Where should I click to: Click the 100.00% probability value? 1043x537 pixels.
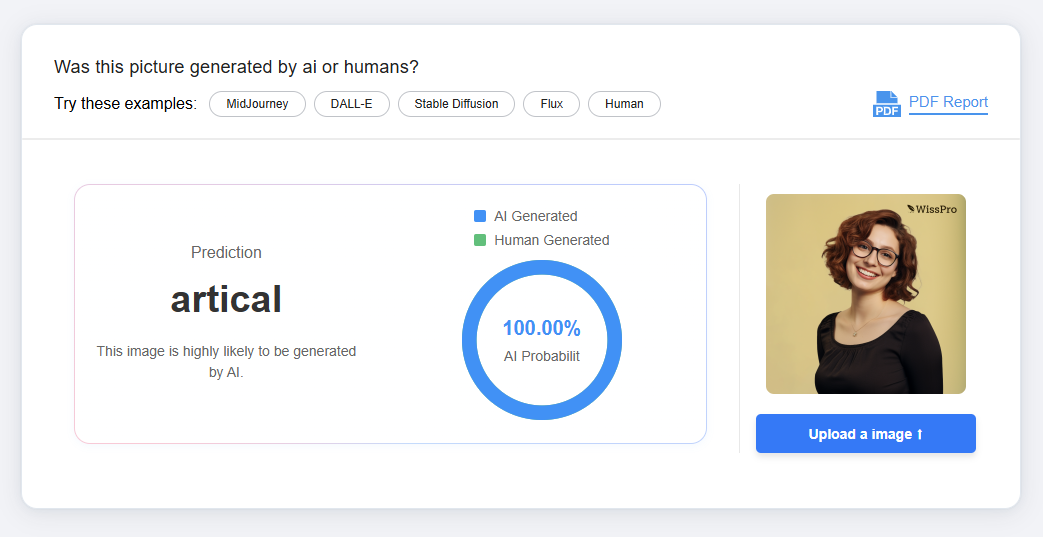tap(541, 328)
